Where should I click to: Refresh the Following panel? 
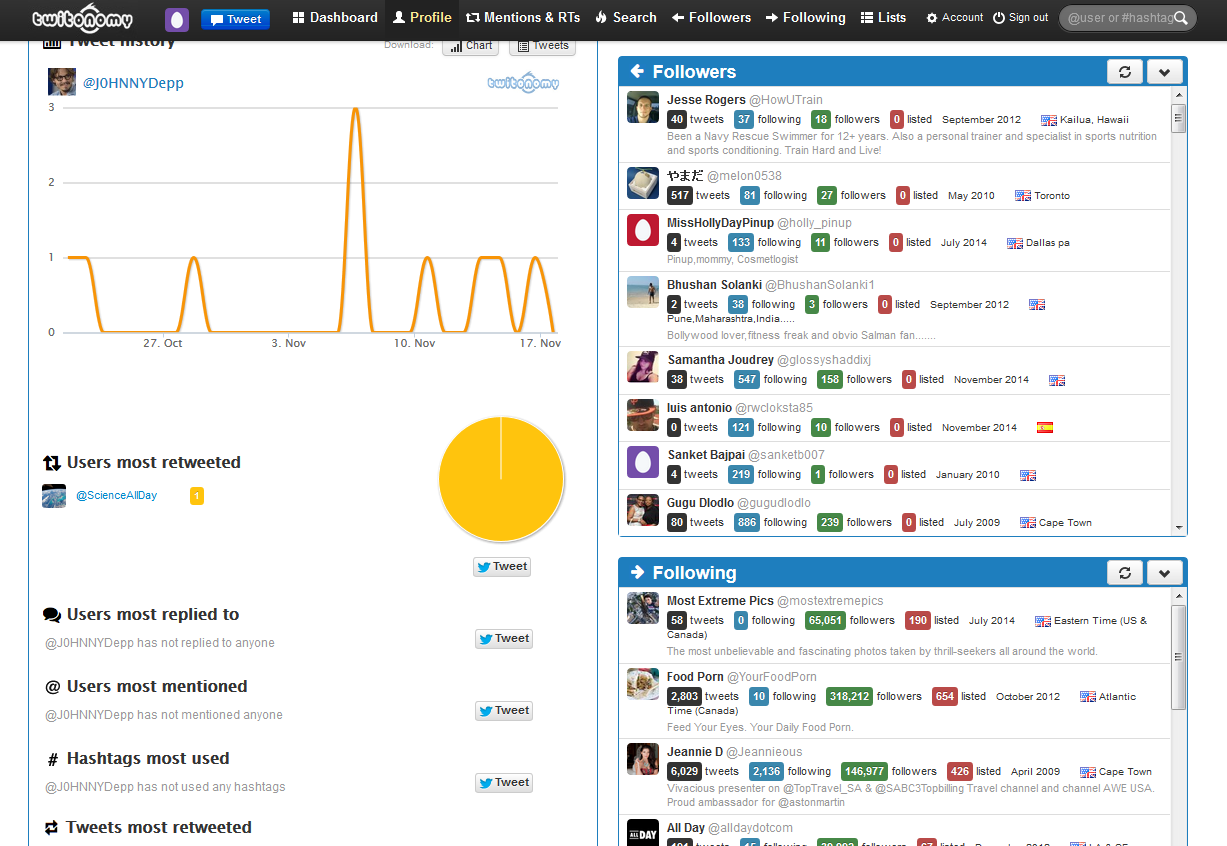(1125, 573)
